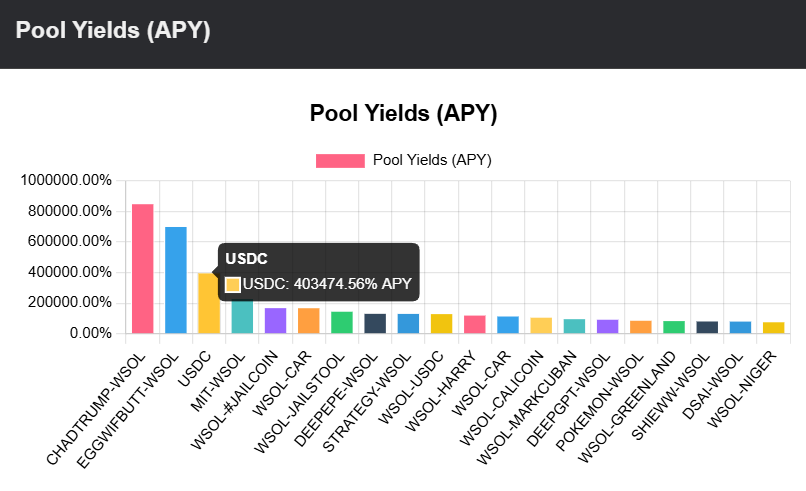Screen dimensions: 806x491
Task: Click the dark DEEPEPE-WSOL bar
Action: pos(375,323)
